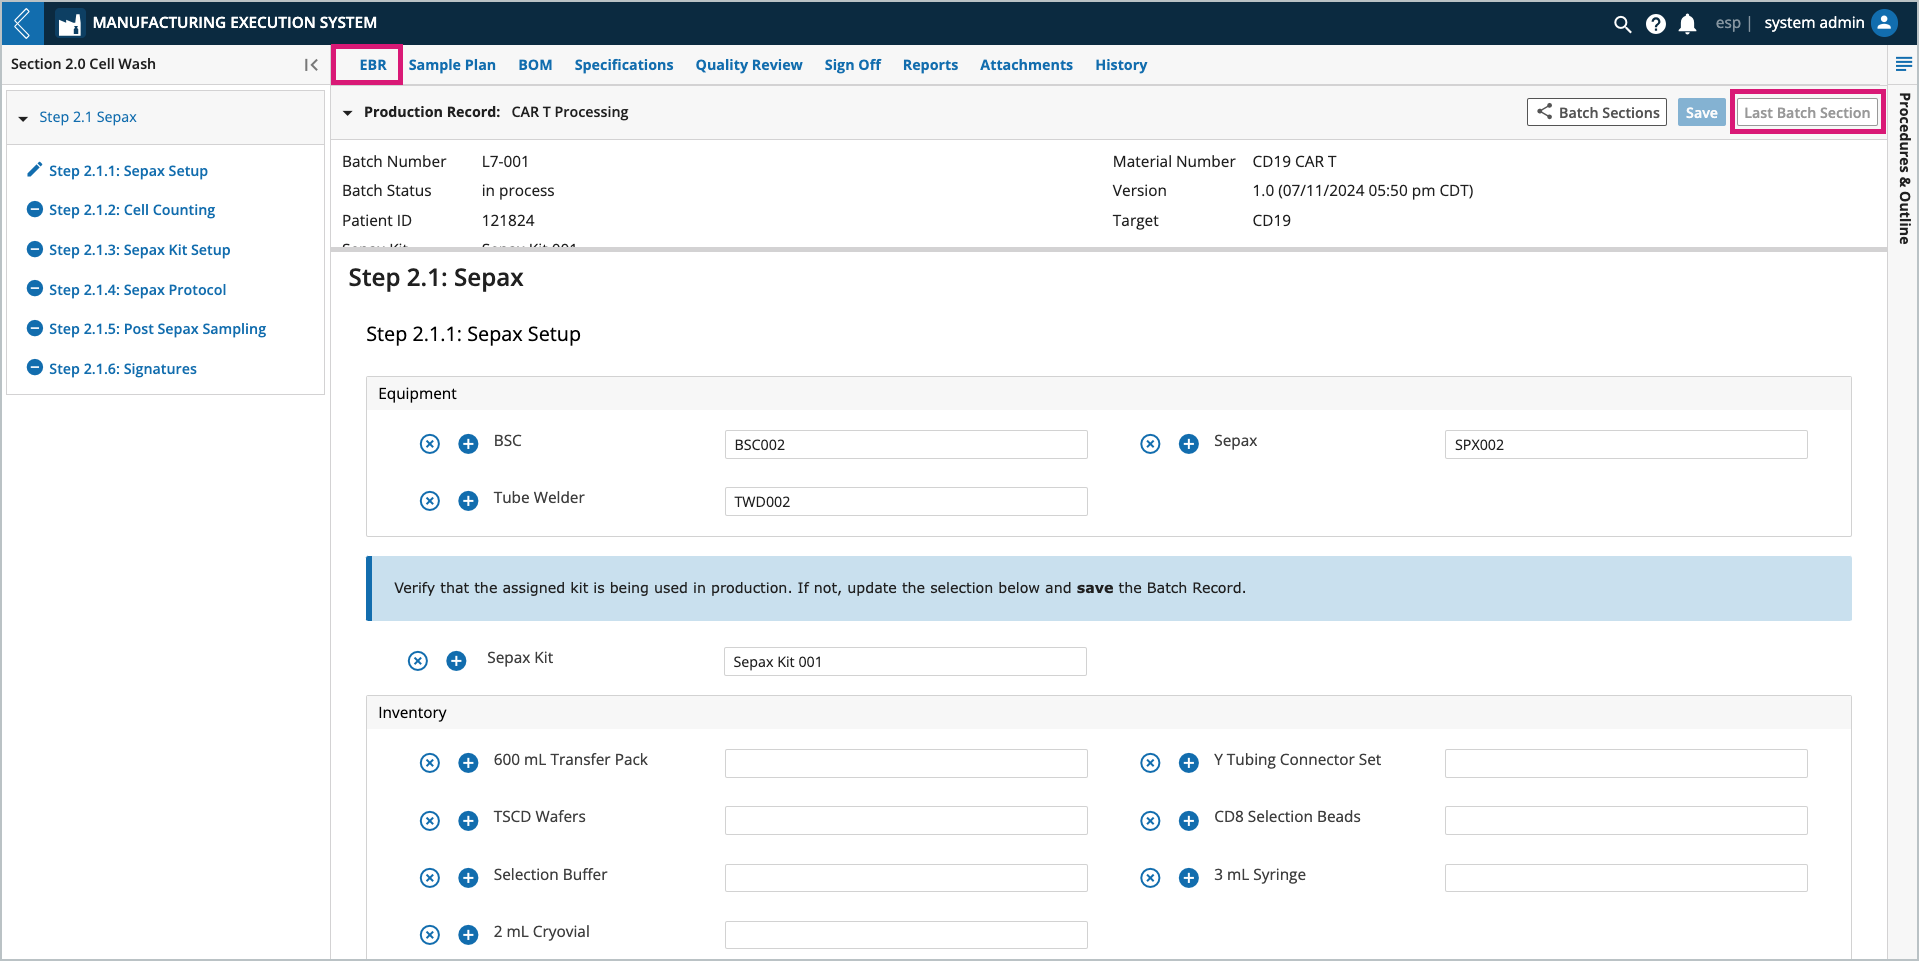The height and width of the screenshot is (961, 1919).
Task: Go to Step 2.1.4: Sepax Protocol
Action: (x=137, y=290)
